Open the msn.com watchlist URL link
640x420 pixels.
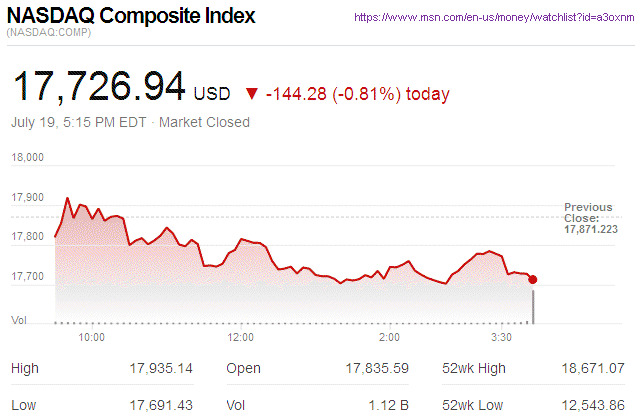click(496, 18)
